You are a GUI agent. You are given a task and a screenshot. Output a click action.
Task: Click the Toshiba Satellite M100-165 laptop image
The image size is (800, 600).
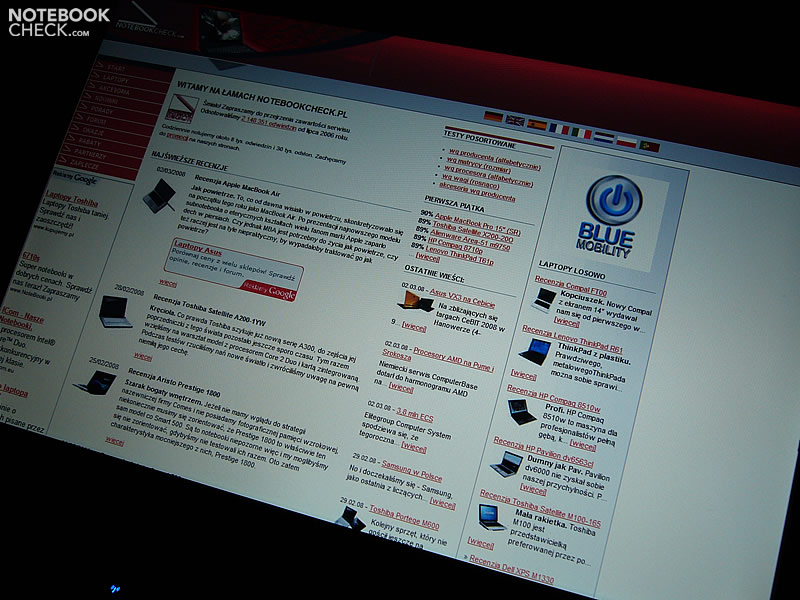[492, 517]
